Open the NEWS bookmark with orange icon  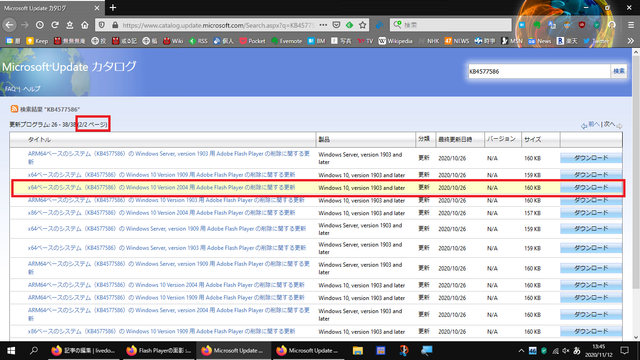[x=457, y=41]
